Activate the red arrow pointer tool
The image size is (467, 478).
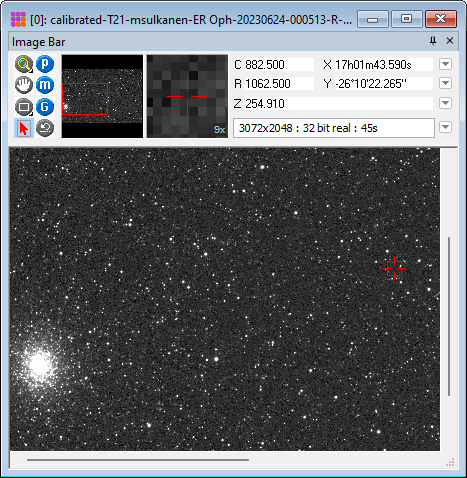pos(24,128)
